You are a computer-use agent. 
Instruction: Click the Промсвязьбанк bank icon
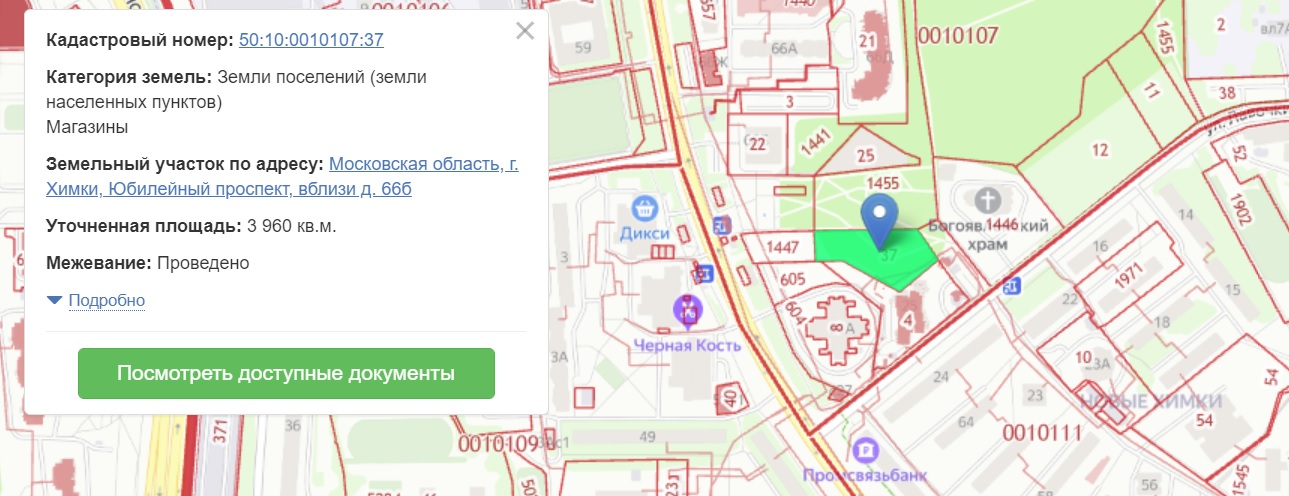pos(865,449)
